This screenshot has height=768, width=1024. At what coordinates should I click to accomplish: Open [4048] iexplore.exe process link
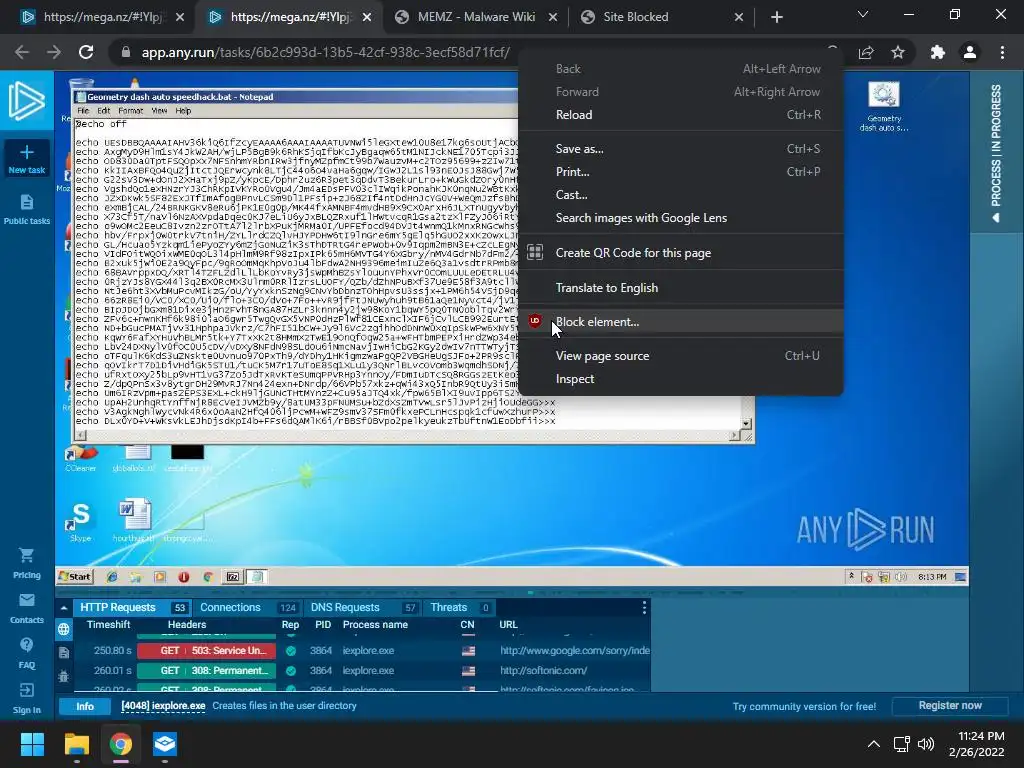[x=163, y=706]
